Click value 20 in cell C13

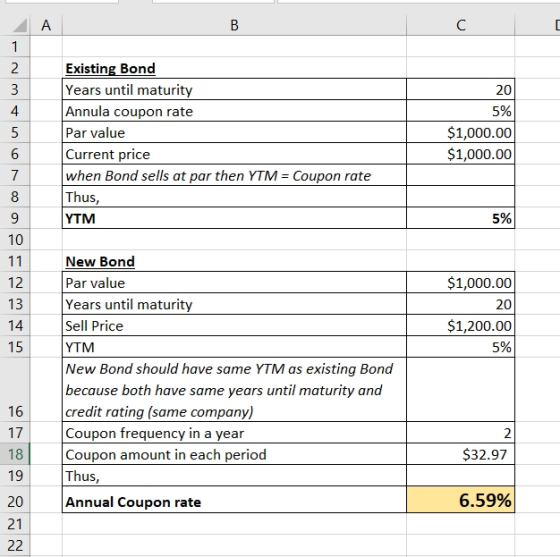461,304
